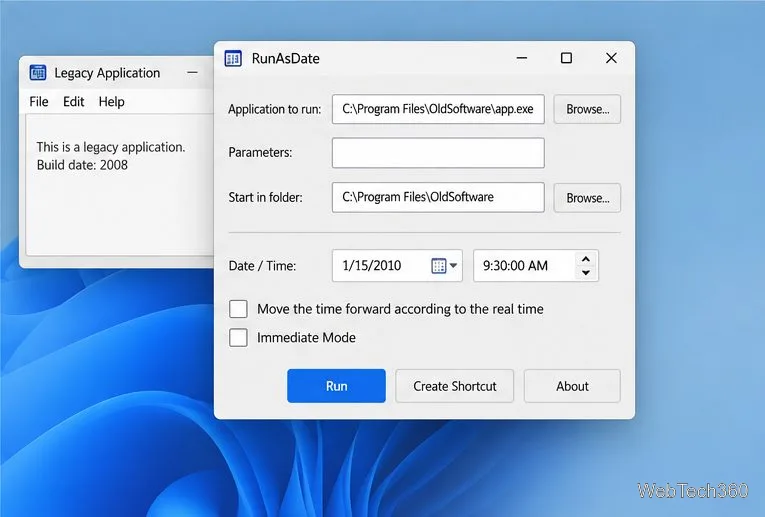Image resolution: width=765 pixels, height=517 pixels.
Task: Click the empty Parameters field
Action: pos(438,153)
